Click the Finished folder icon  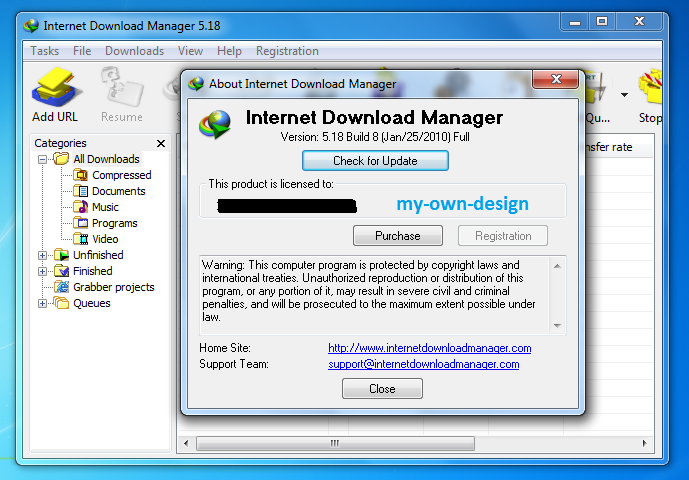point(62,271)
